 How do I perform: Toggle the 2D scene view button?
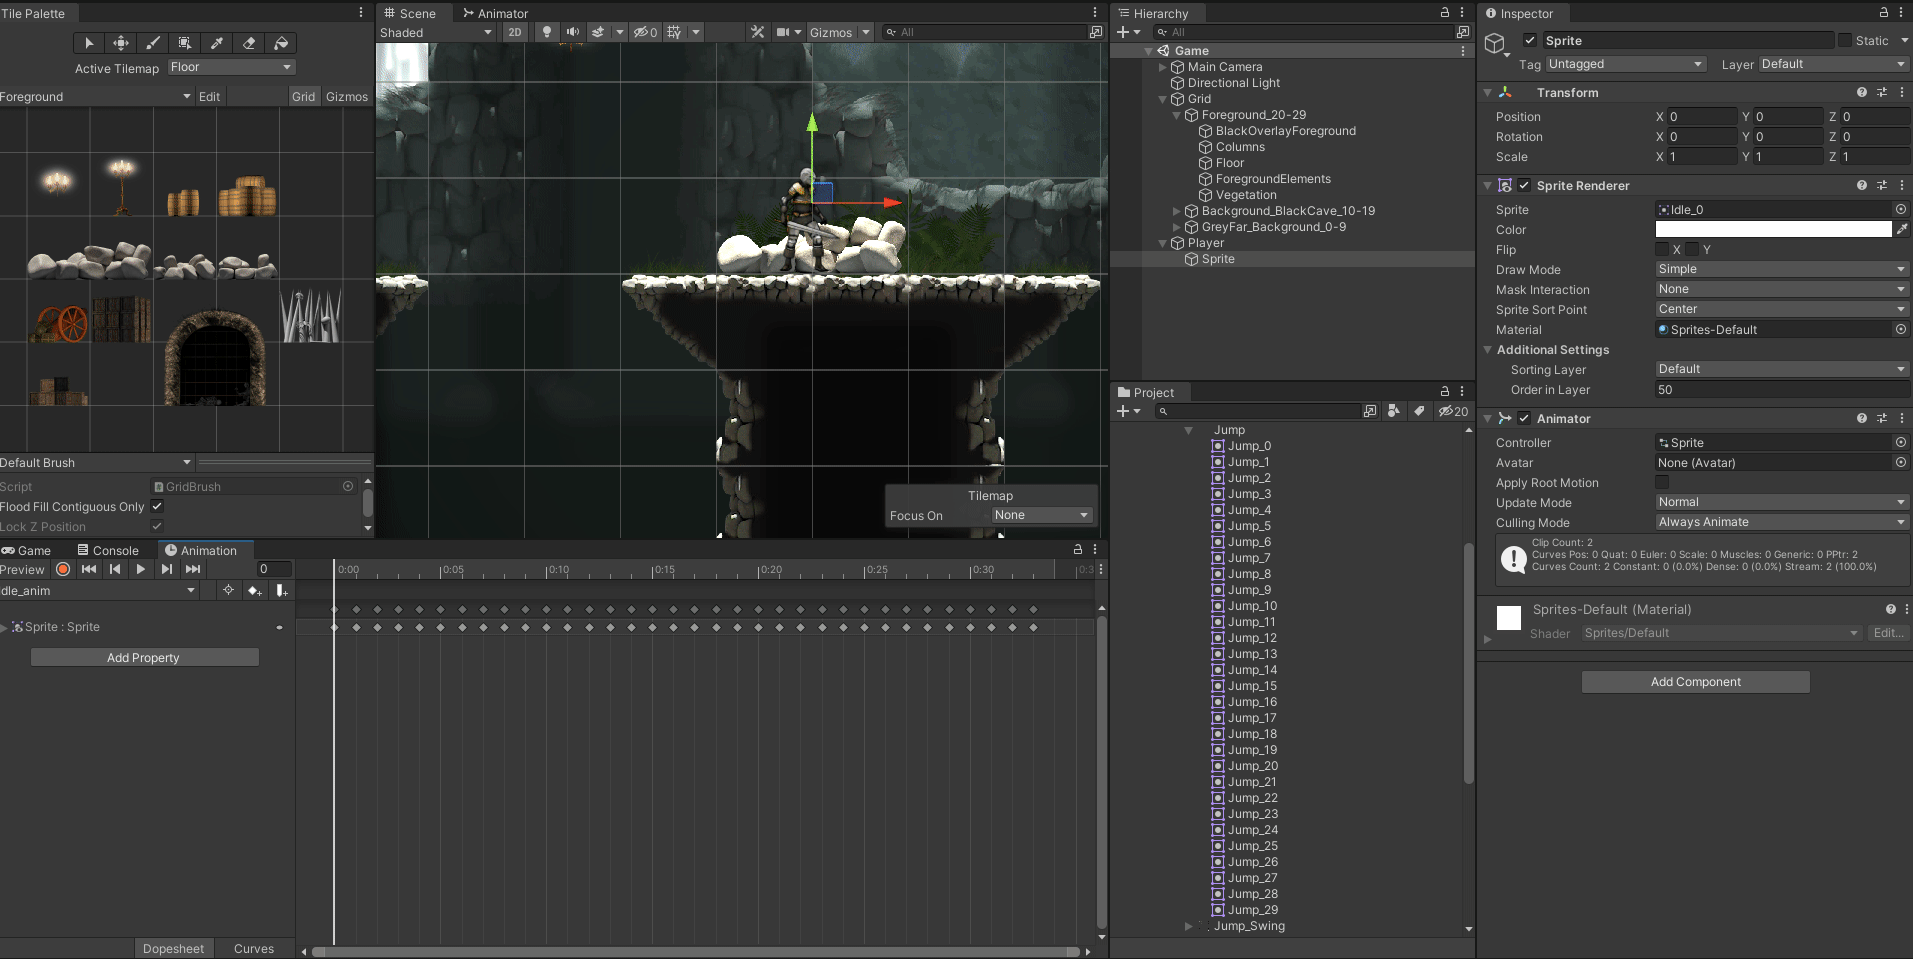point(515,32)
